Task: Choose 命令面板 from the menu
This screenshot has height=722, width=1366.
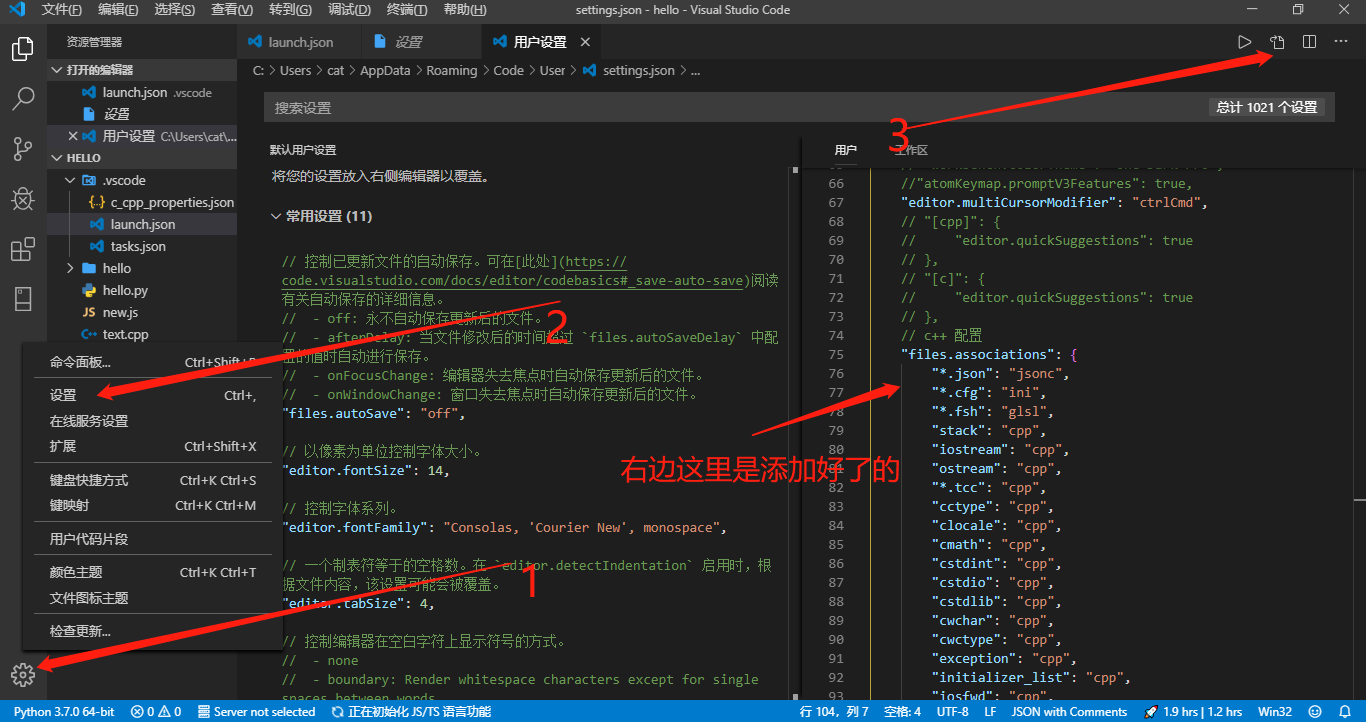Action: click(153, 362)
